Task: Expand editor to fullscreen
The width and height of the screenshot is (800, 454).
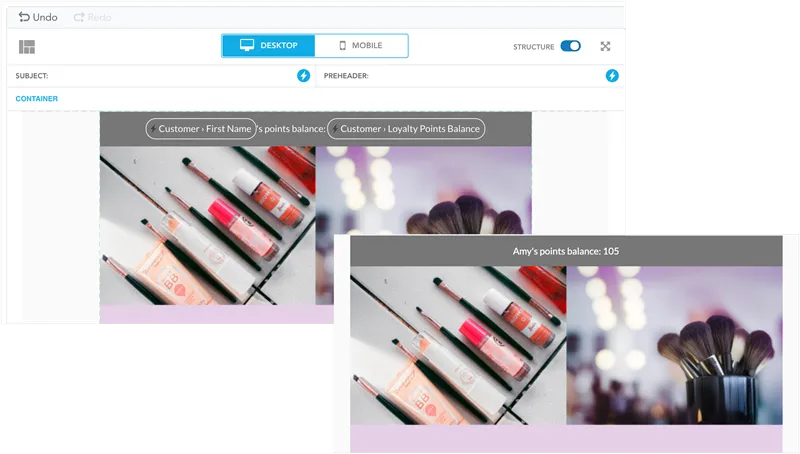Action: (605, 46)
